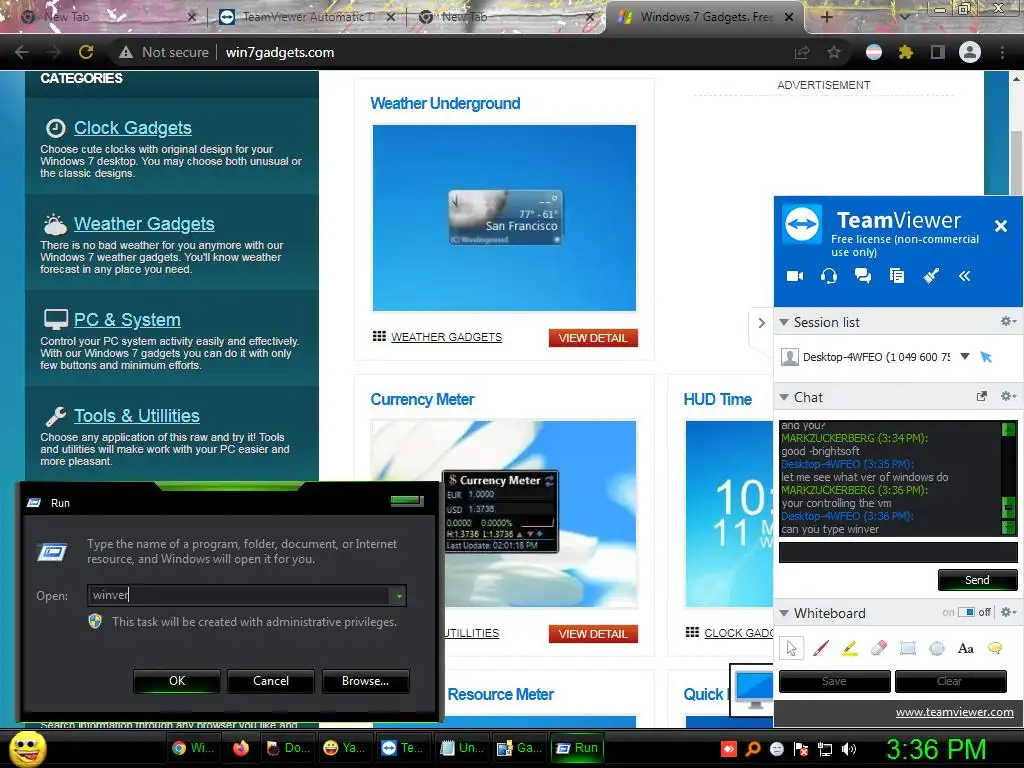
Task: Open the TeamViewer file transfer icon
Action: tap(897, 276)
